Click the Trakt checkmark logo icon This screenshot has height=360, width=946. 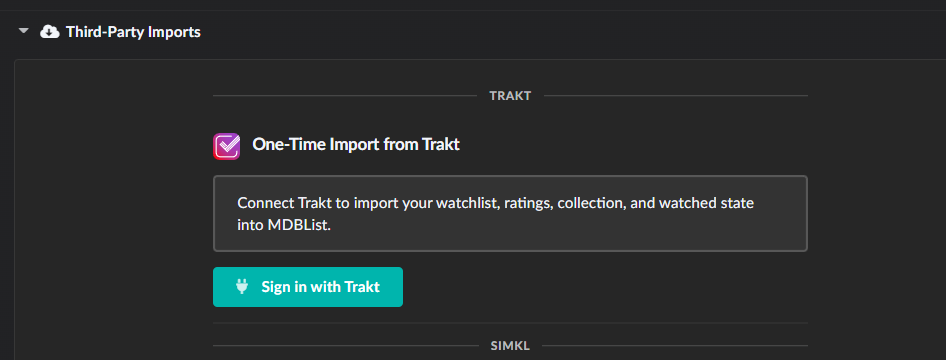click(x=226, y=146)
